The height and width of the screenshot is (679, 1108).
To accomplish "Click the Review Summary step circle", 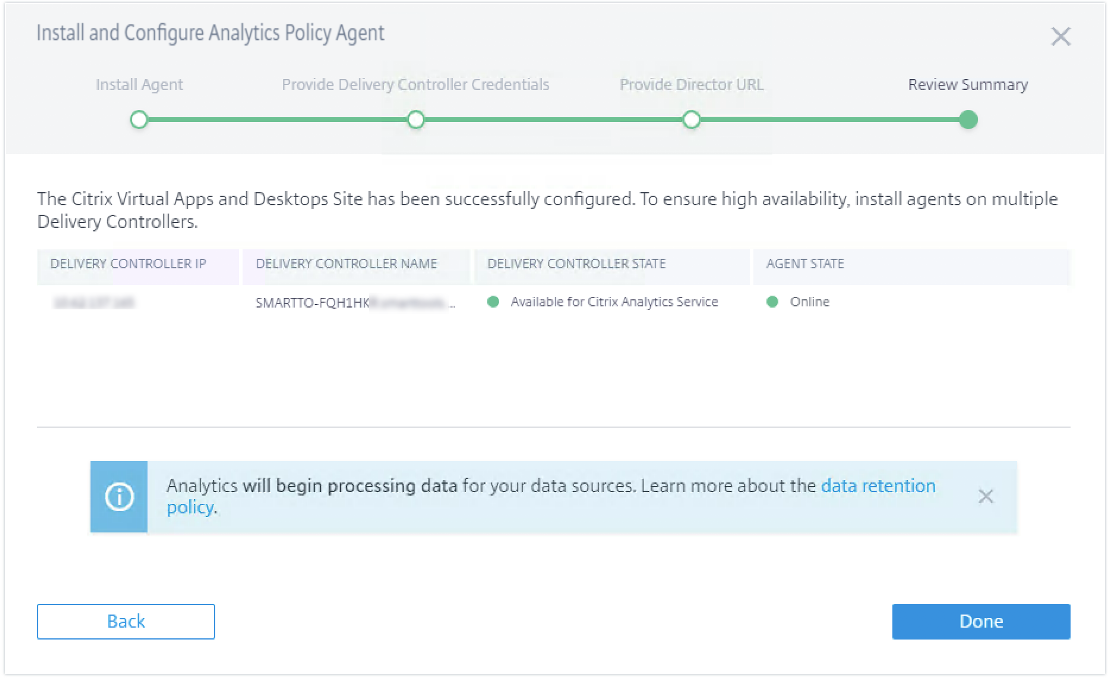I will pos(967,120).
